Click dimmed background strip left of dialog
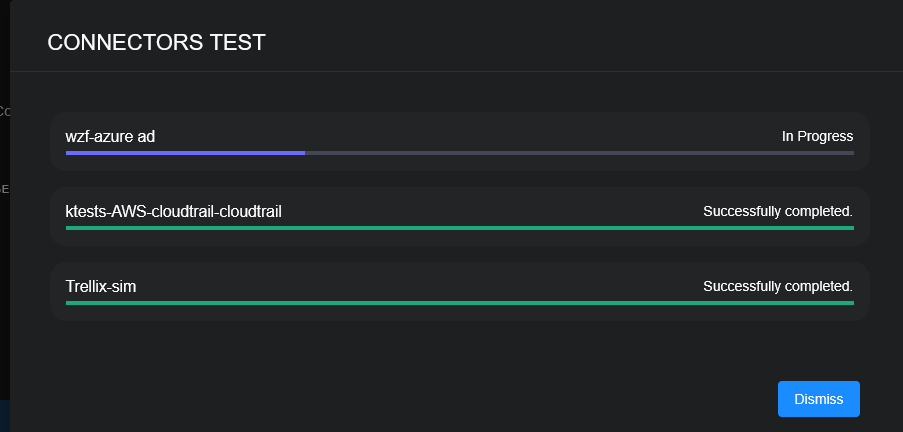 tap(4, 300)
